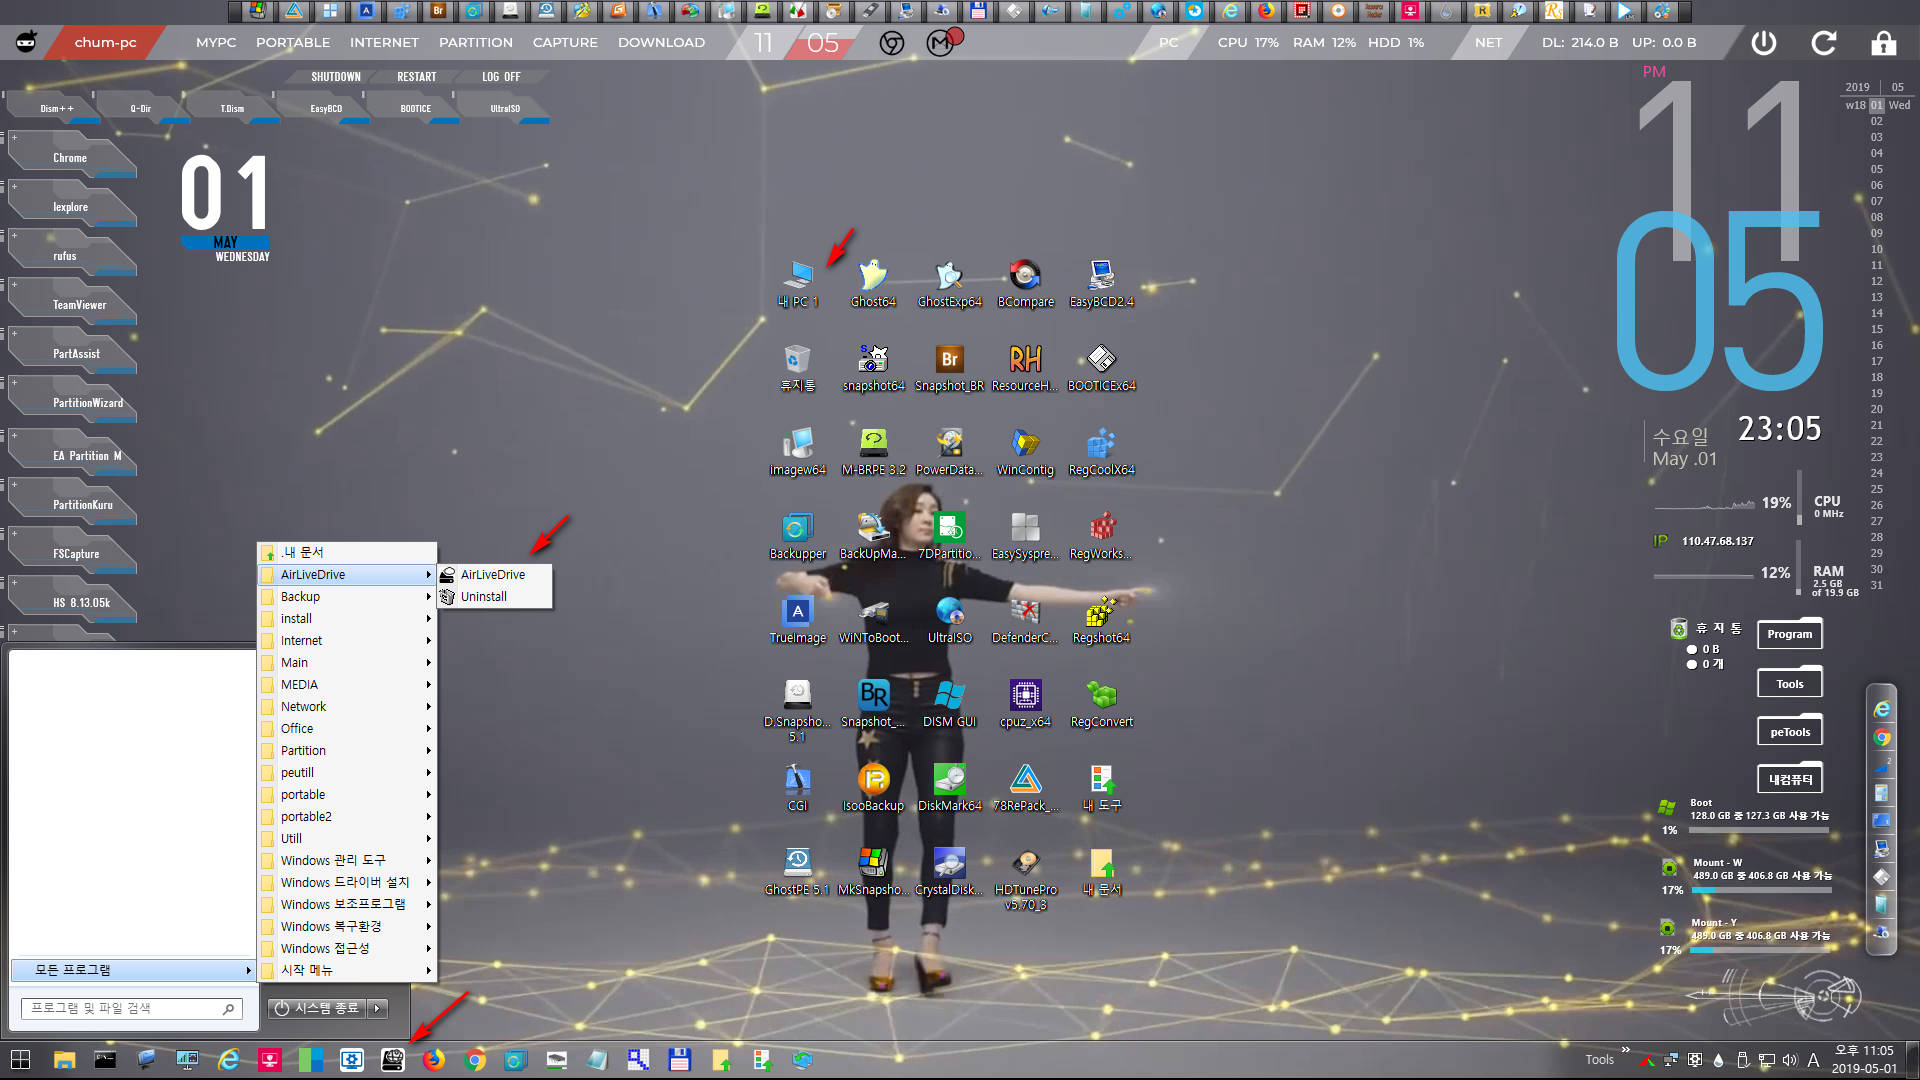Open DOWNLOAD menu in top bar
This screenshot has width=1920, height=1080.
(661, 43)
